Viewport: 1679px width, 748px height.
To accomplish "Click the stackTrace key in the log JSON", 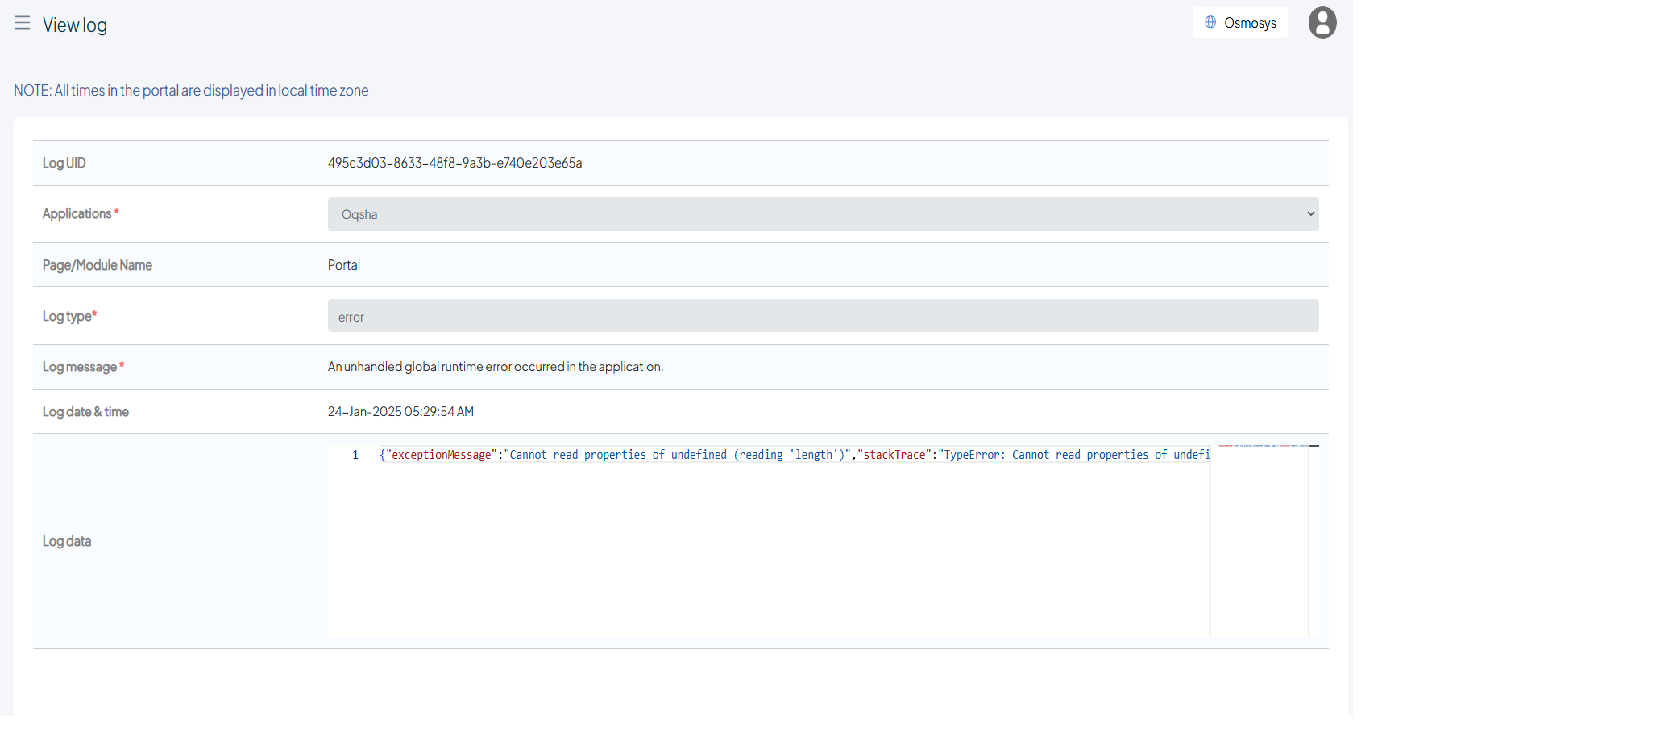I will point(894,455).
